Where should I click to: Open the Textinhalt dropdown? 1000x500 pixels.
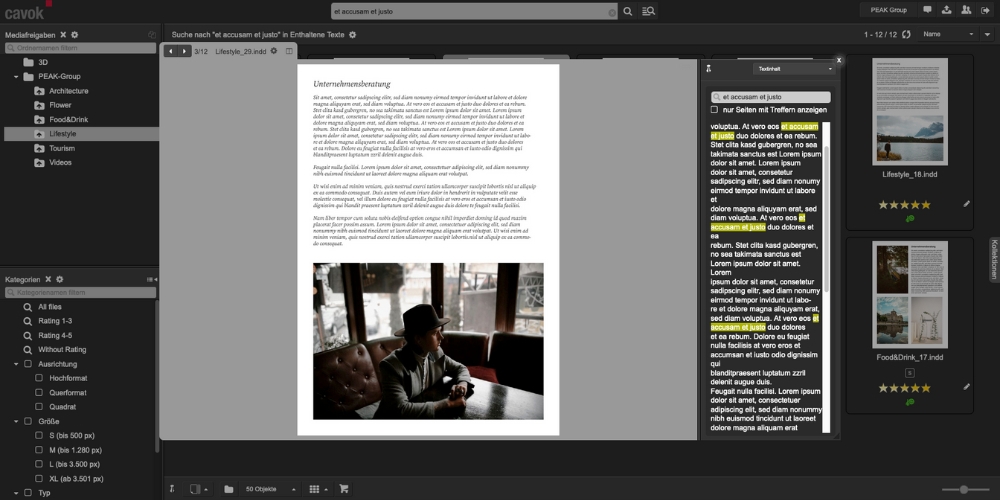tap(793, 69)
